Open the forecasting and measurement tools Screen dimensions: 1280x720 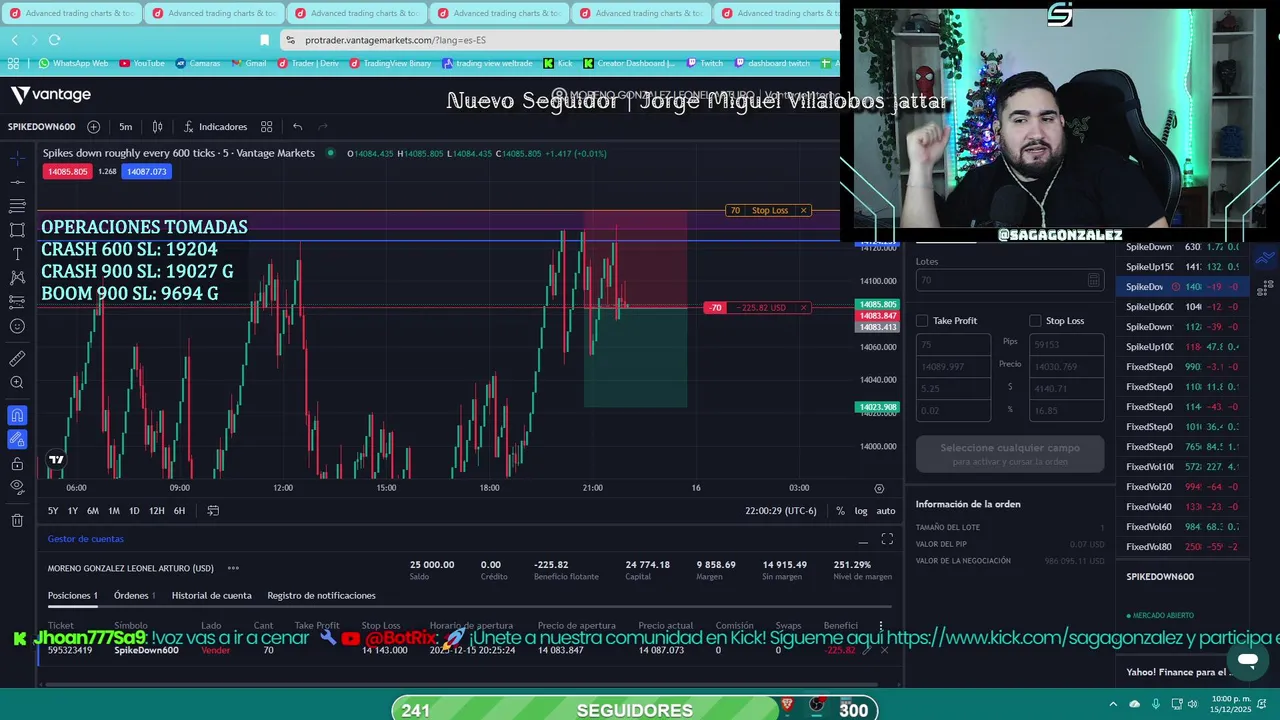pyautogui.click(x=17, y=302)
